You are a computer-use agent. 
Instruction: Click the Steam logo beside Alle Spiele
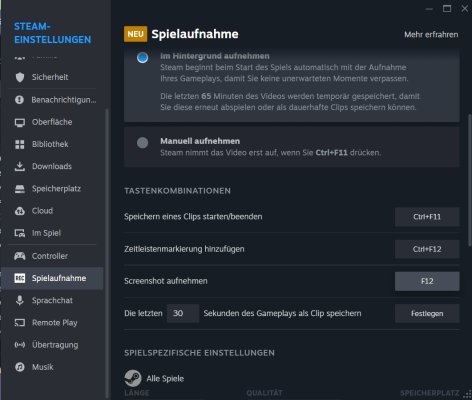(x=133, y=378)
